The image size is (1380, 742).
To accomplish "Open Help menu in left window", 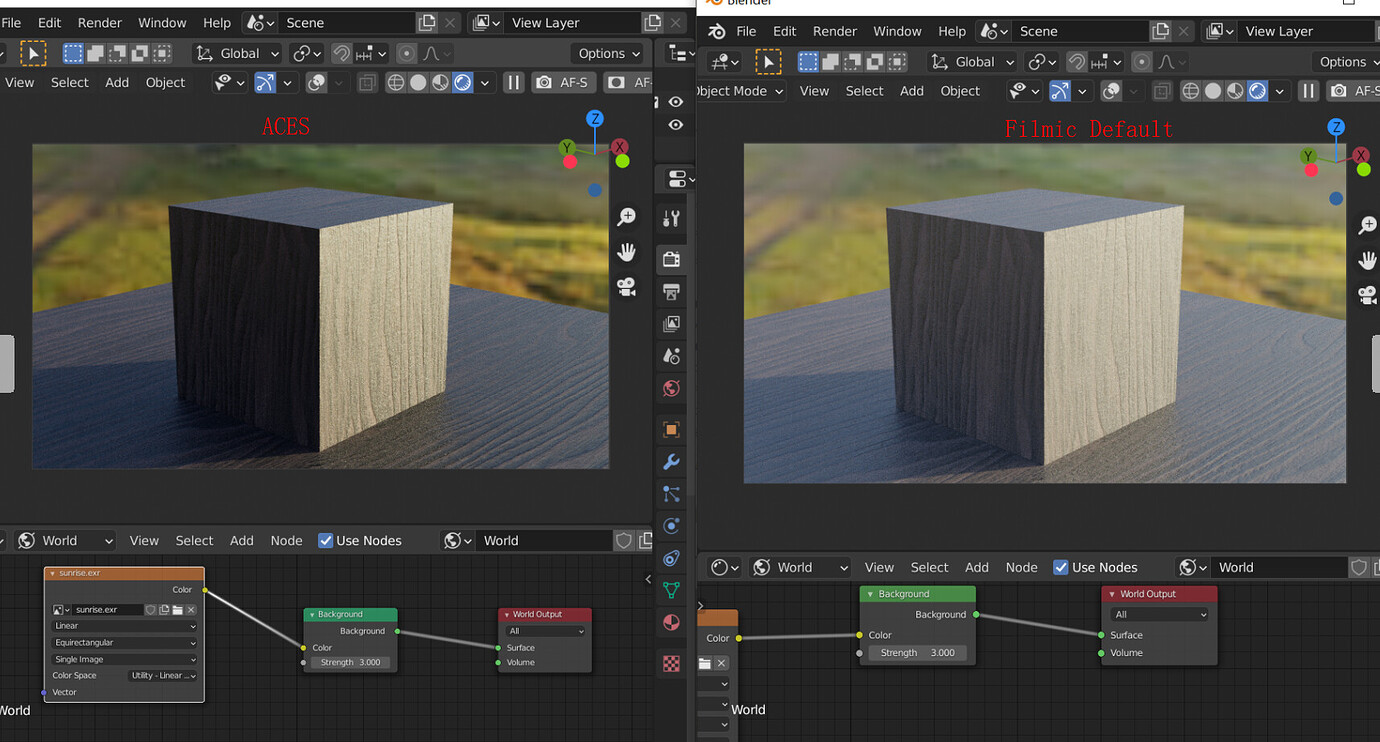I will click(x=217, y=22).
